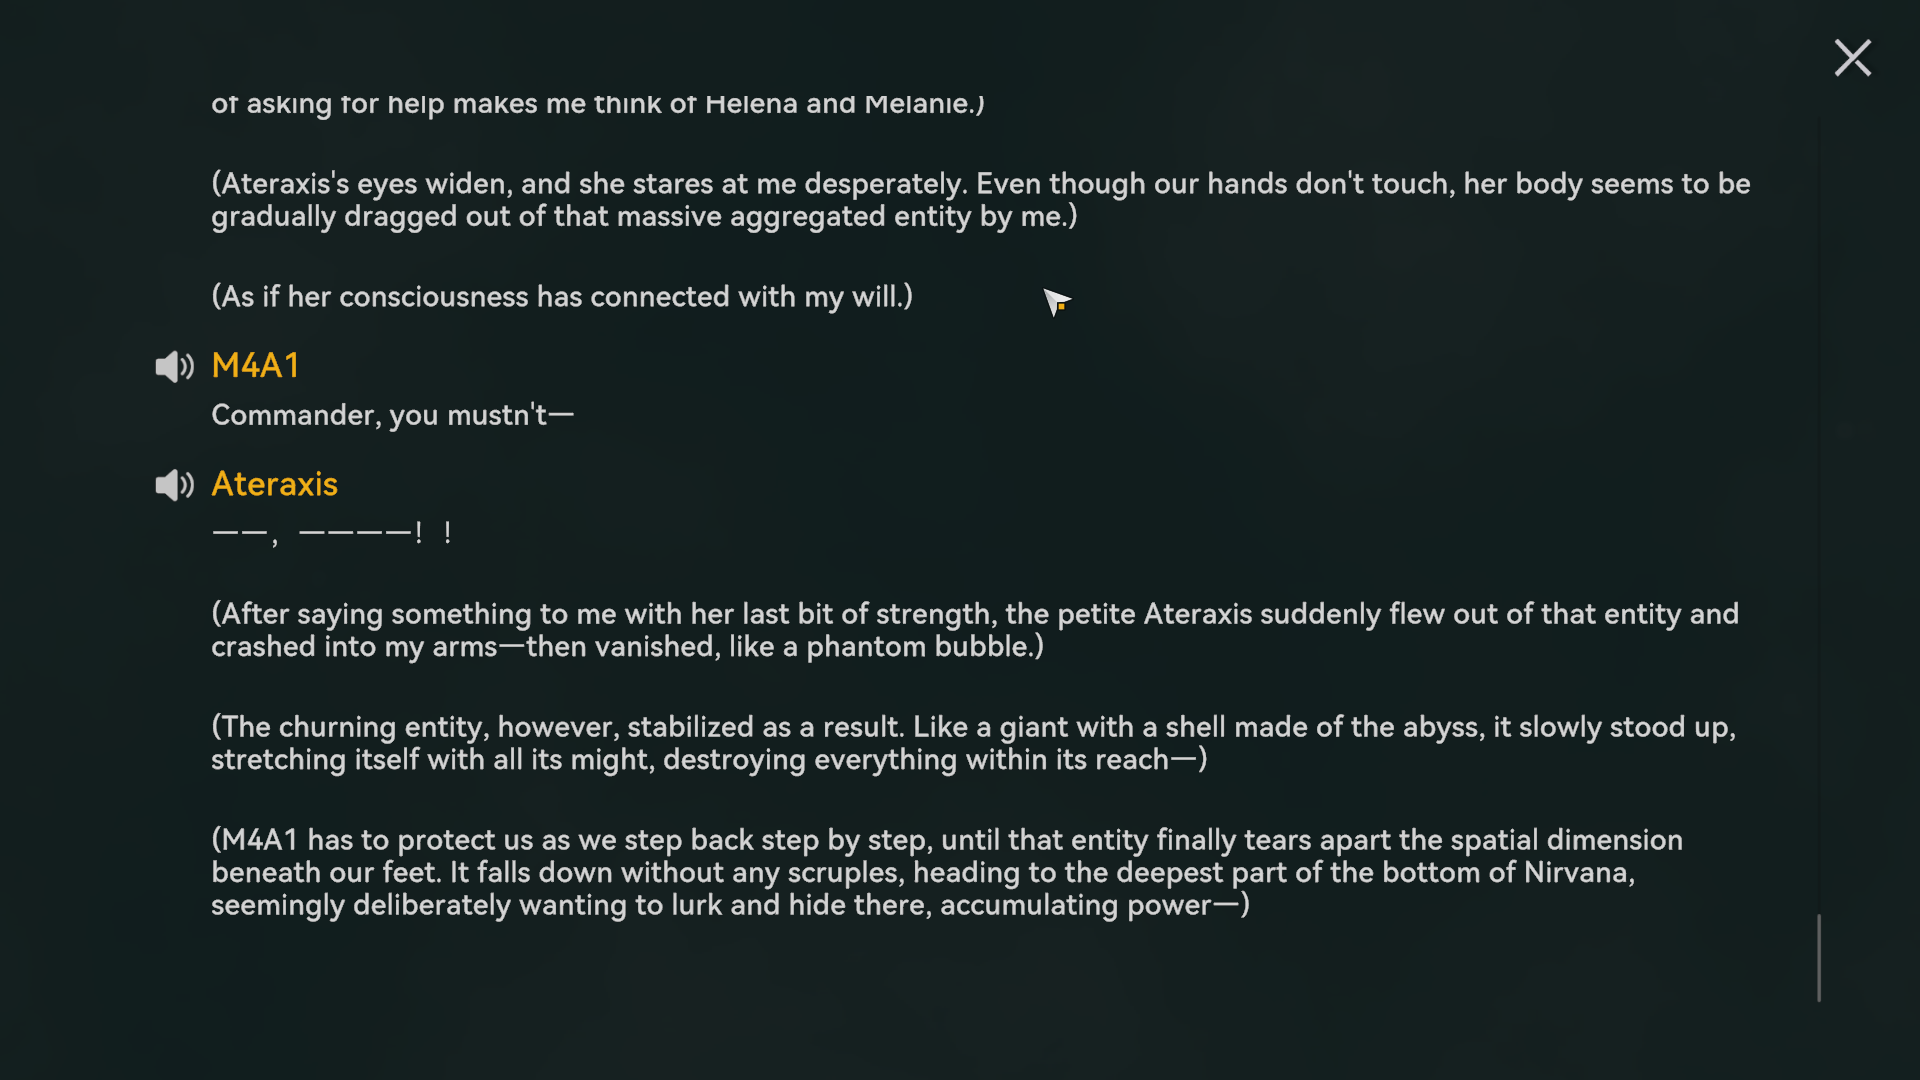Play M4A1's voice line with speaker icon
1920x1080 pixels.
point(174,367)
